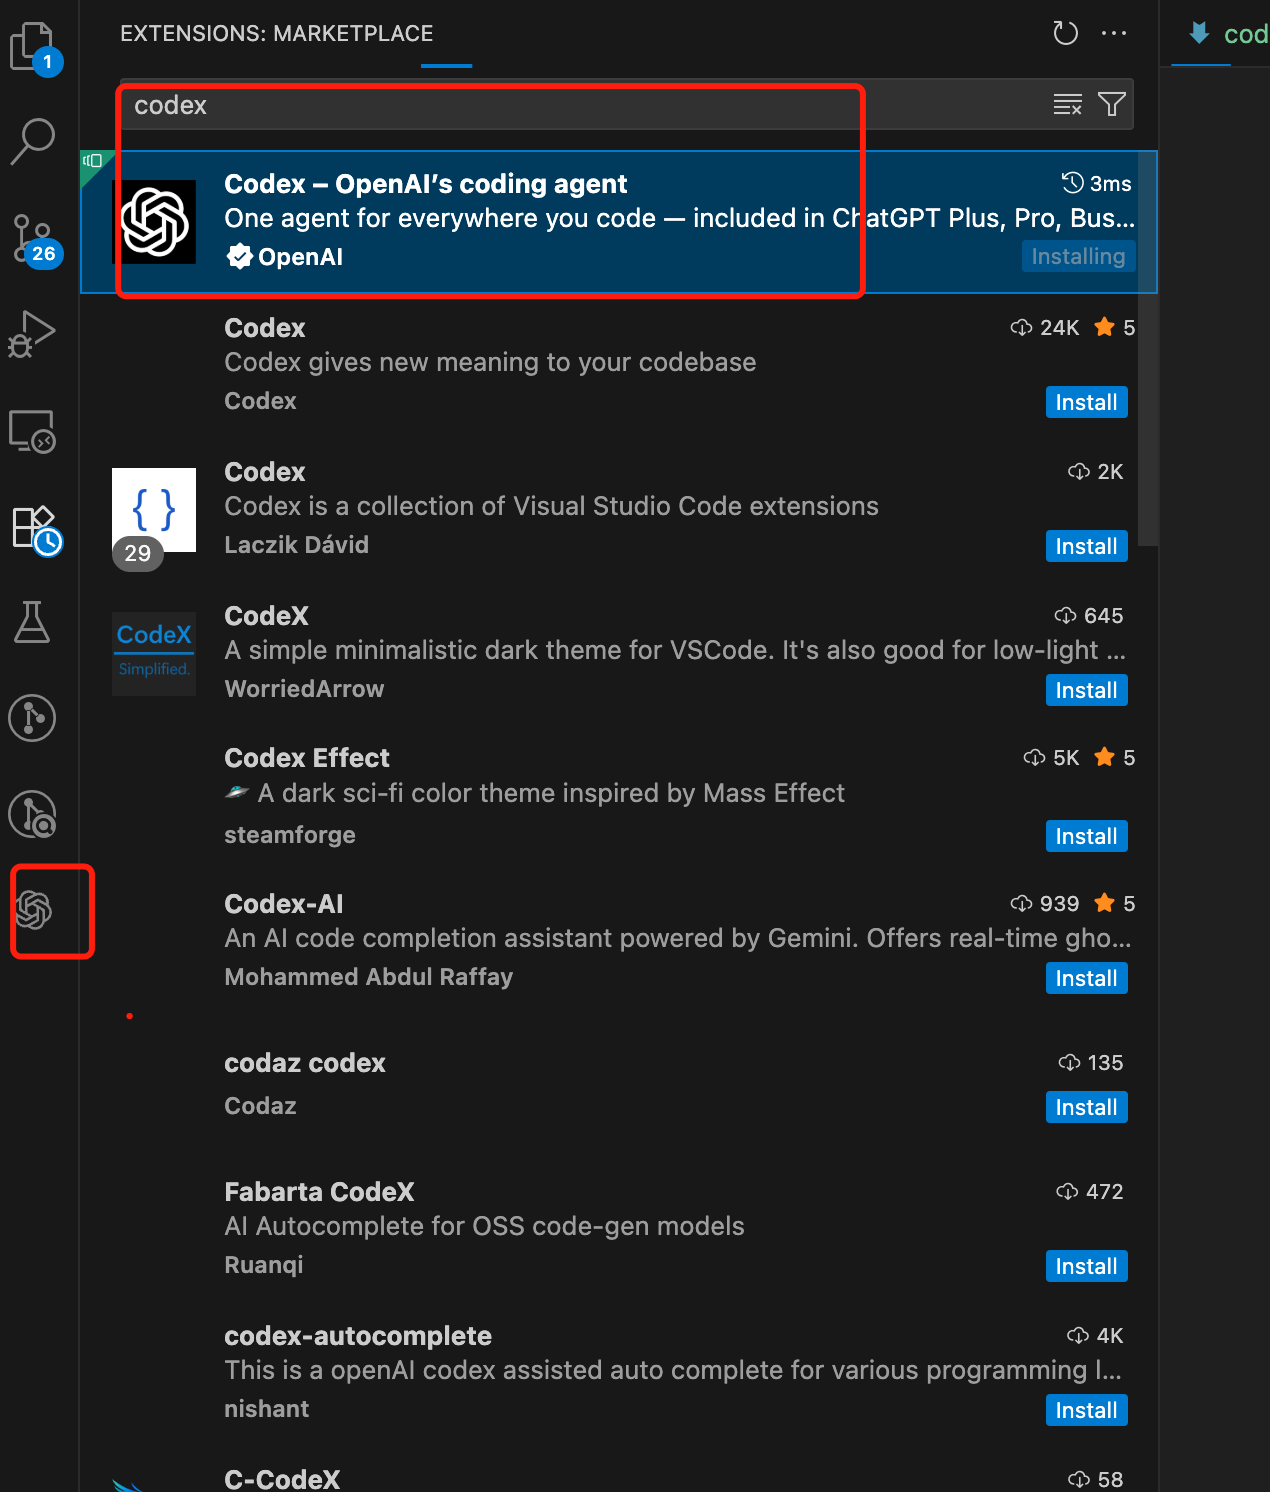Install the Fabarta CodeX extension
The image size is (1270, 1492).
coord(1086,1266)
